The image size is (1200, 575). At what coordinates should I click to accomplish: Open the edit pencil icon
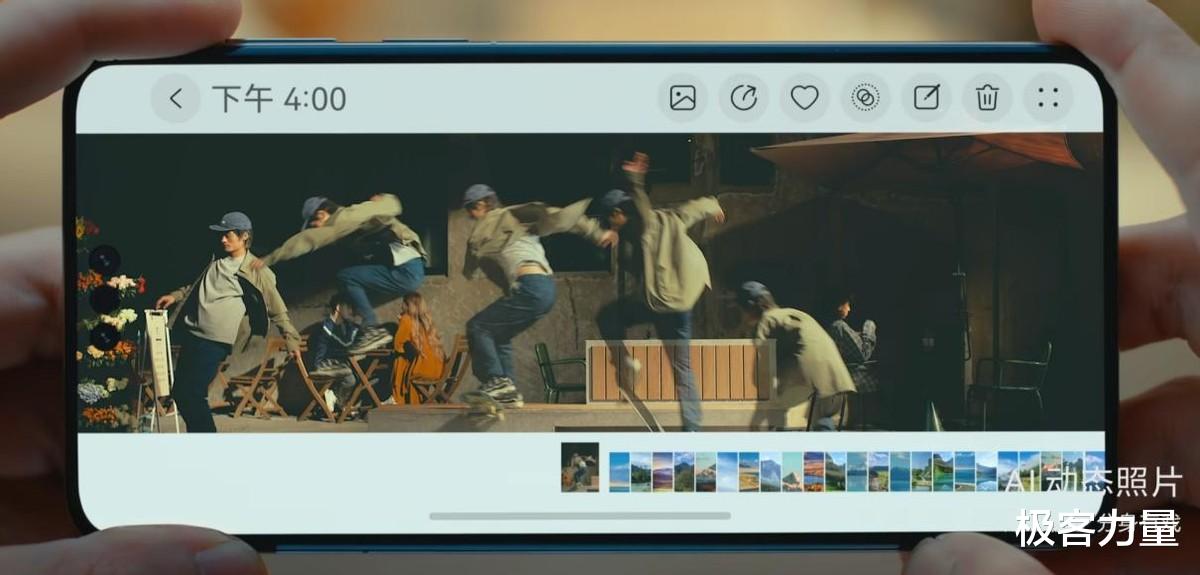coord(926,98)
